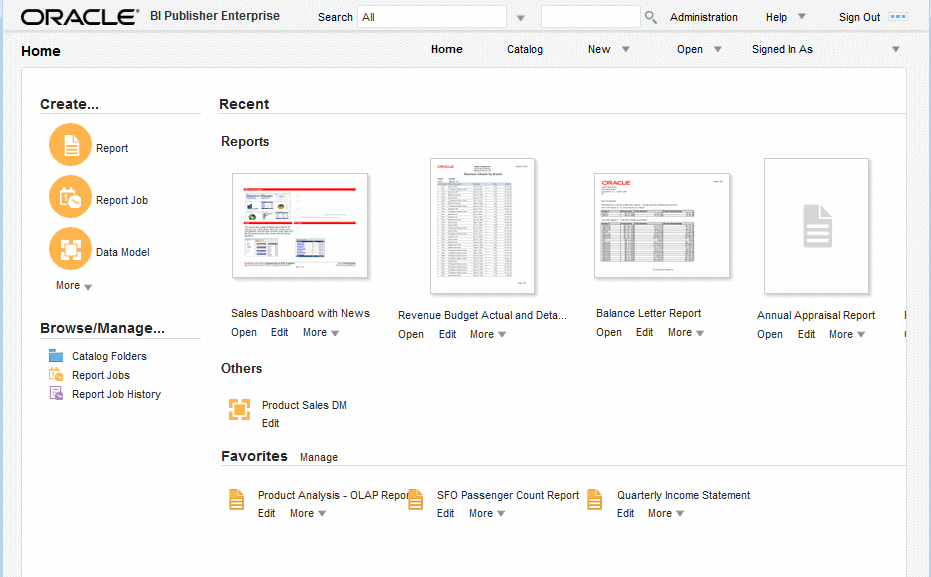The height and width of the screenshot is (577, 931).
Task: Click Edit under Product Sales DM
Action: coord(271,423)
